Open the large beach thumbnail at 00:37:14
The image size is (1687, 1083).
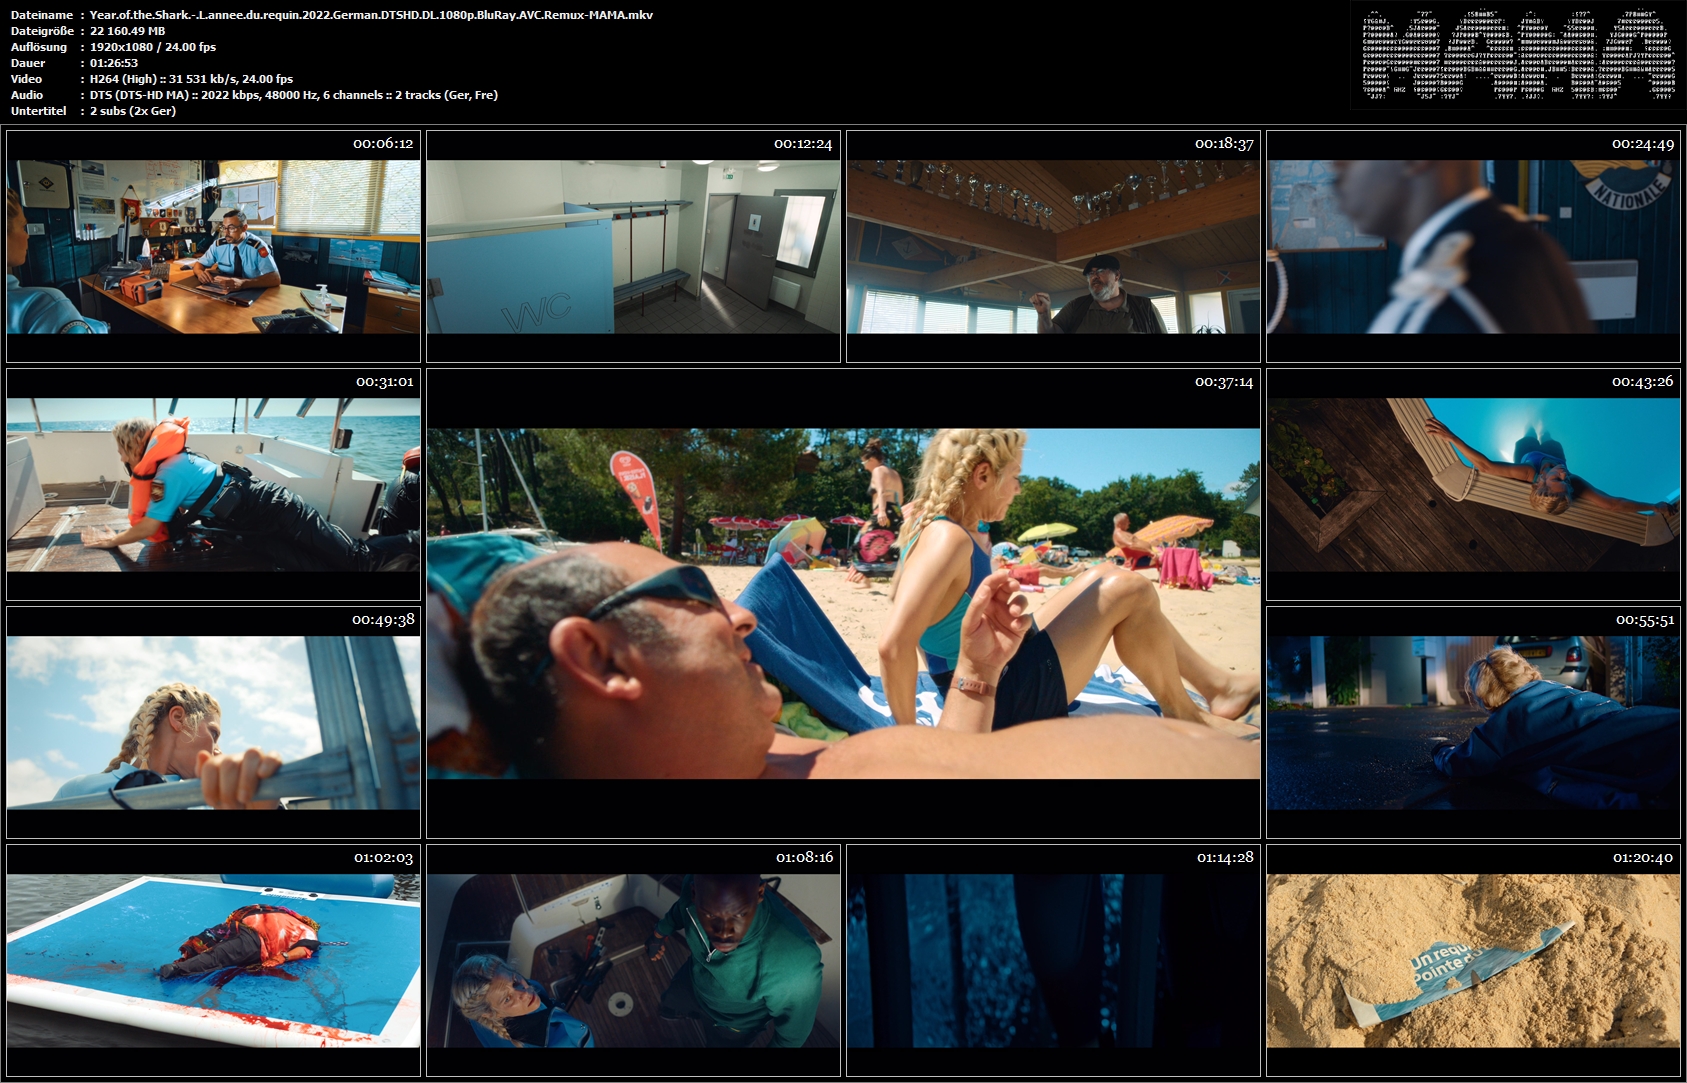click(x=843, y=603)
